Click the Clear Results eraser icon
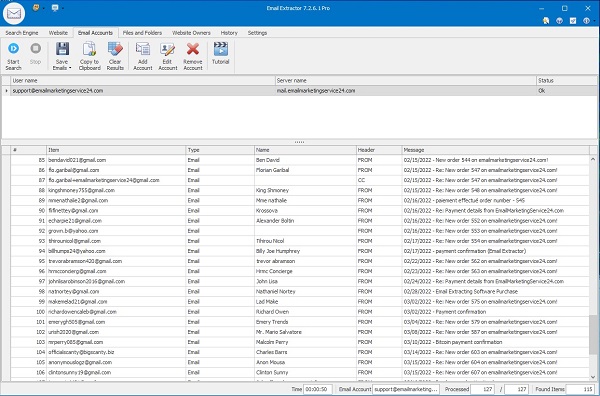Screen dimensions: 600x396 click(x=115, y=49)
